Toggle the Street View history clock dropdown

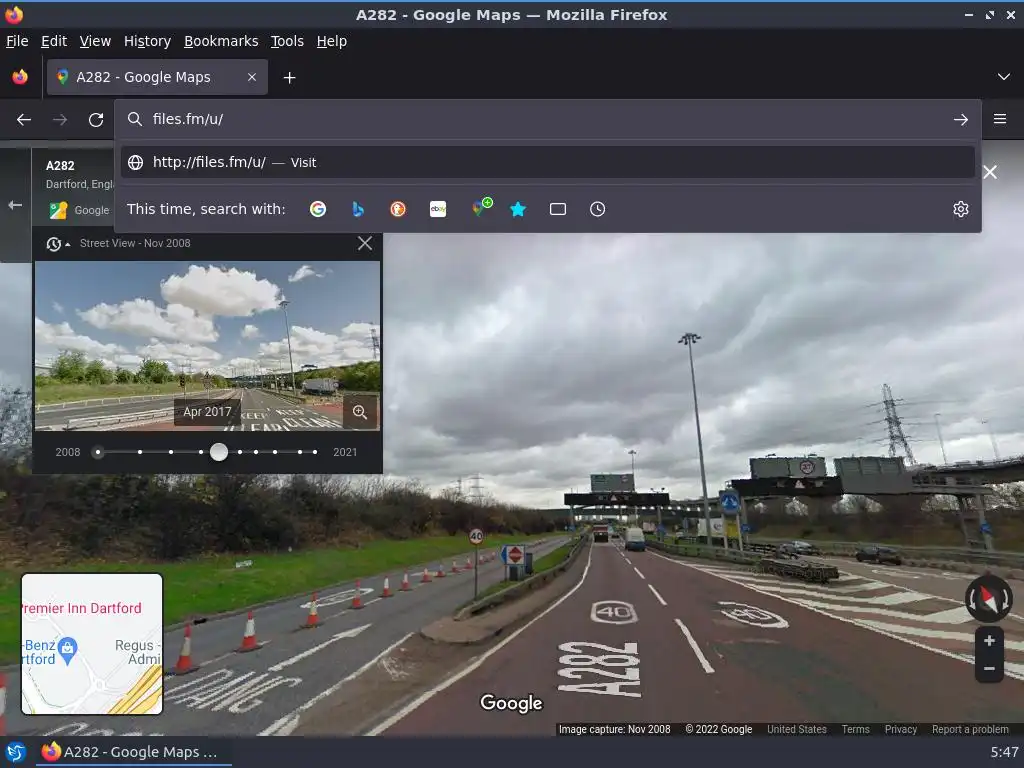point(57,244)
